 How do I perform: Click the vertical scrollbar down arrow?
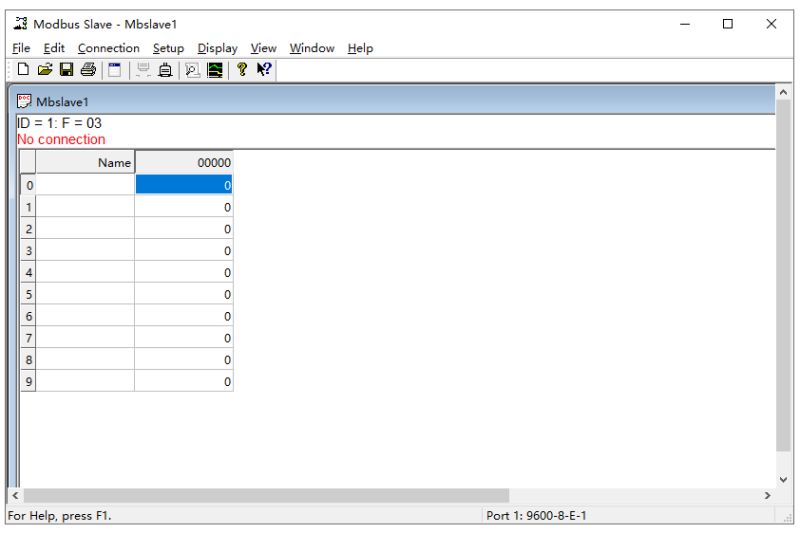click(783, 479)
